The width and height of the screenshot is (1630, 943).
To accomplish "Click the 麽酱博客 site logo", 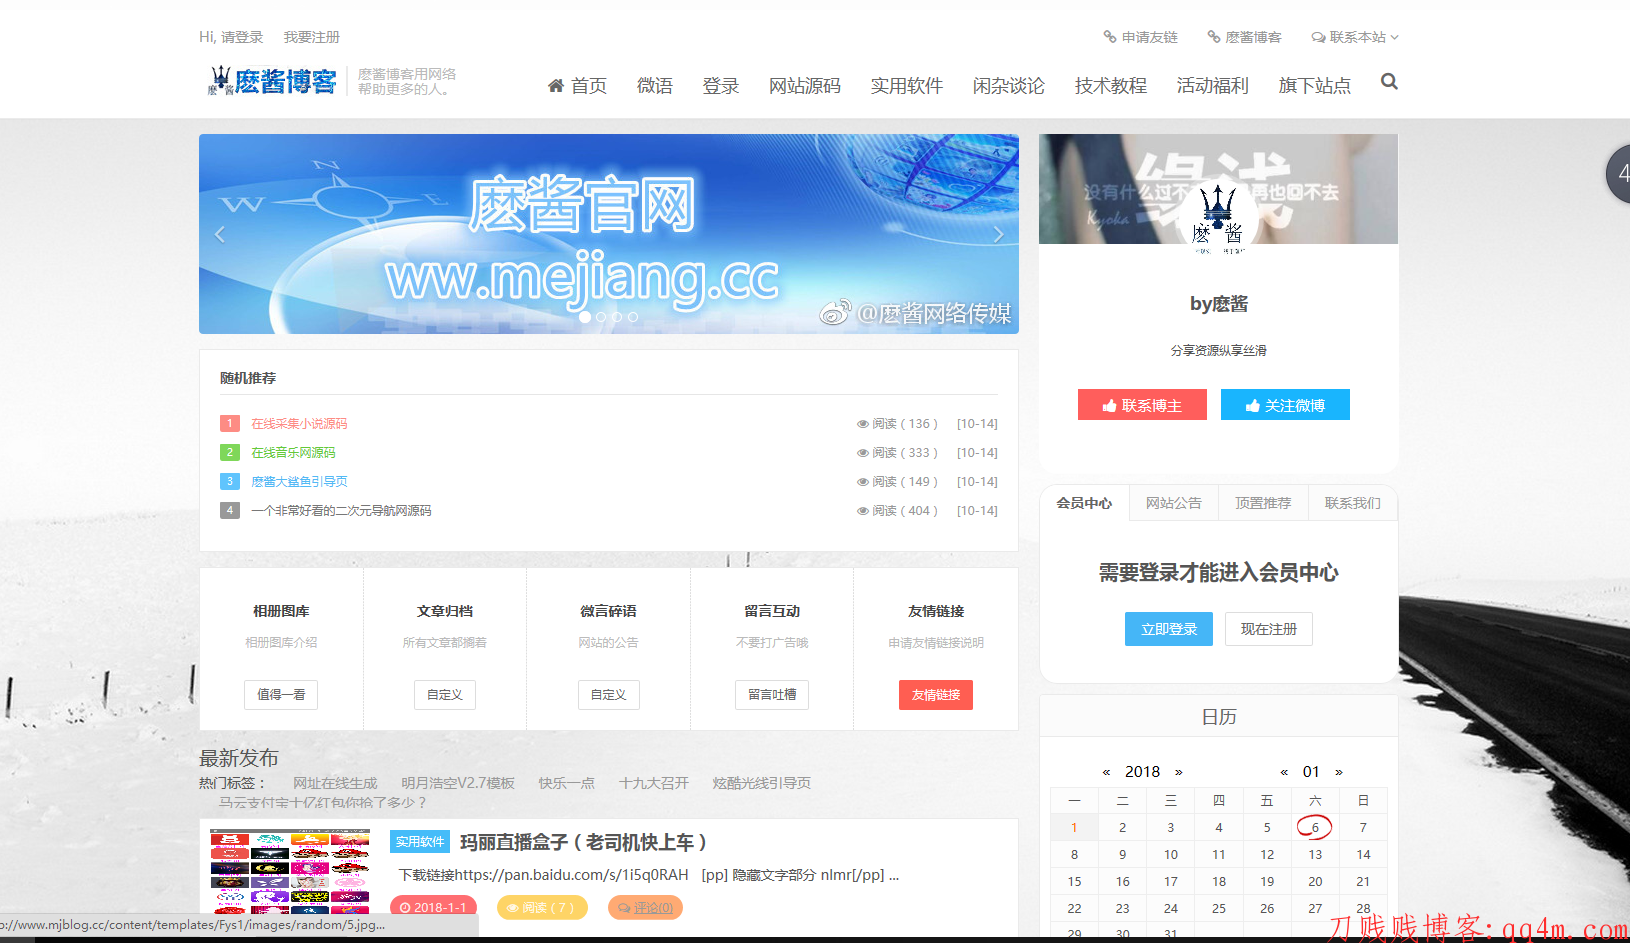I will [272, 81].
